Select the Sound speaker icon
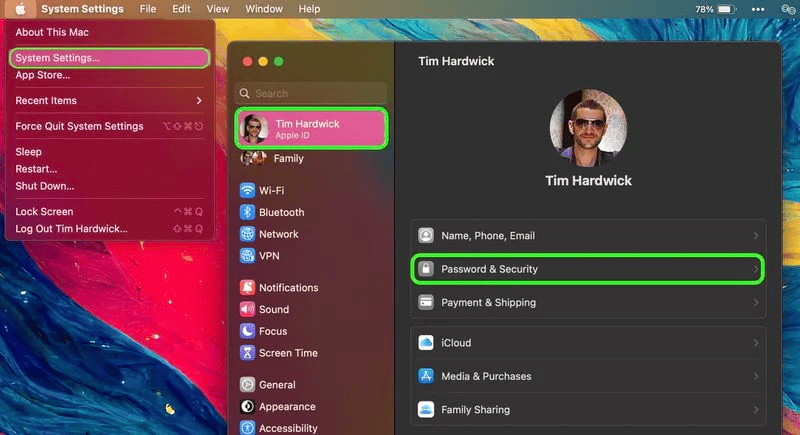The width and height of the screenshot is (800, 435). [x=247, y=310]
